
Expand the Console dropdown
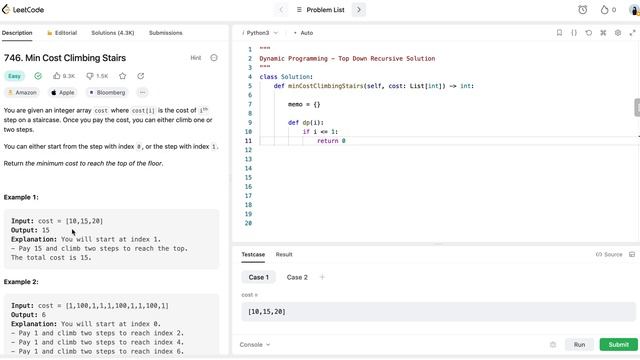255,344
